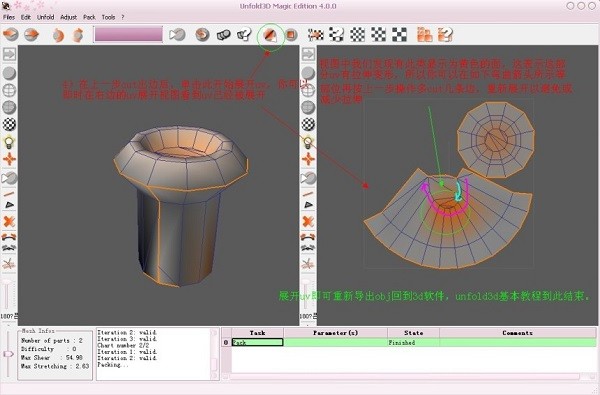Click the load file disc icon in top toolbar
This screenshot has height=395, width=600.
click(11, 35)
